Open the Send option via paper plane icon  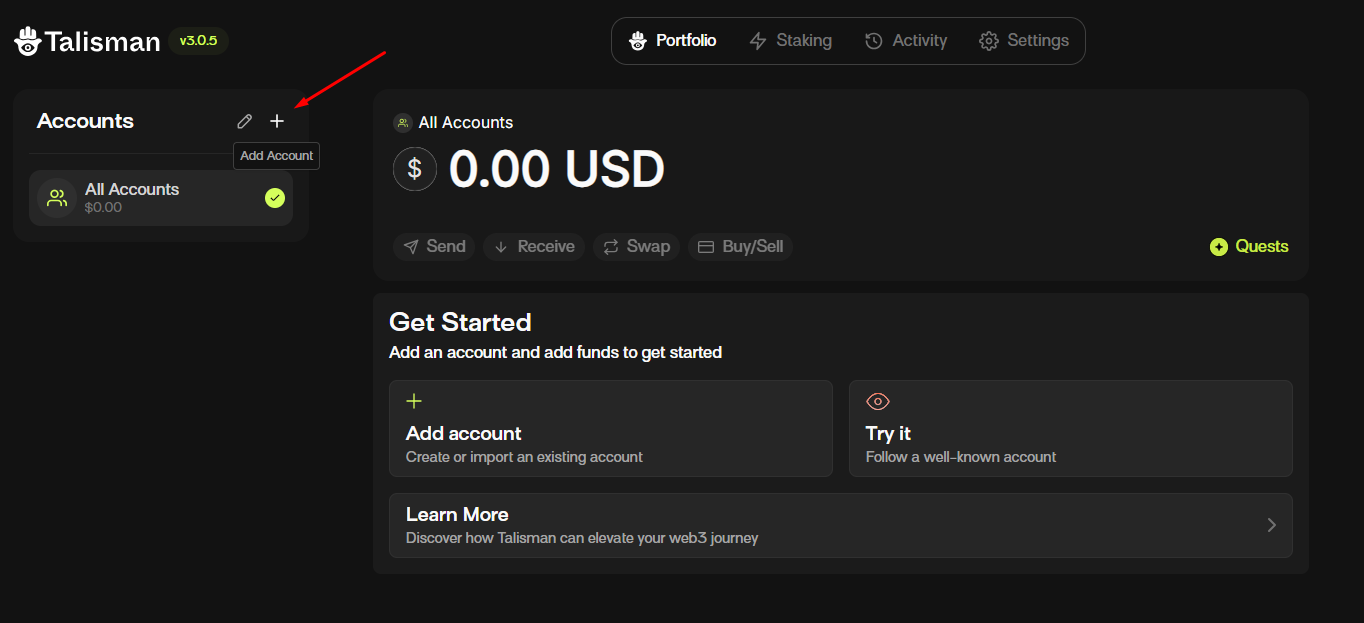click(x=412, y=246)
